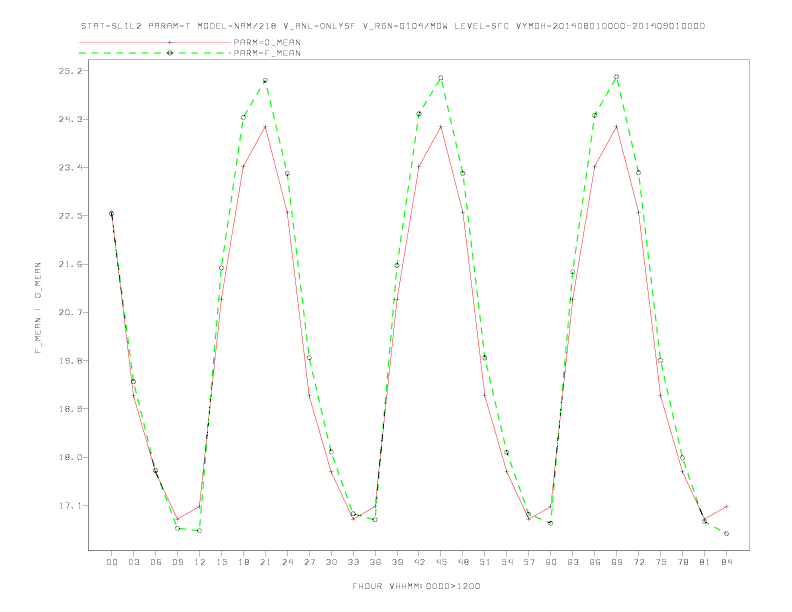
Task: Click the x-axis tick label 06
Action: coord(156,562)
